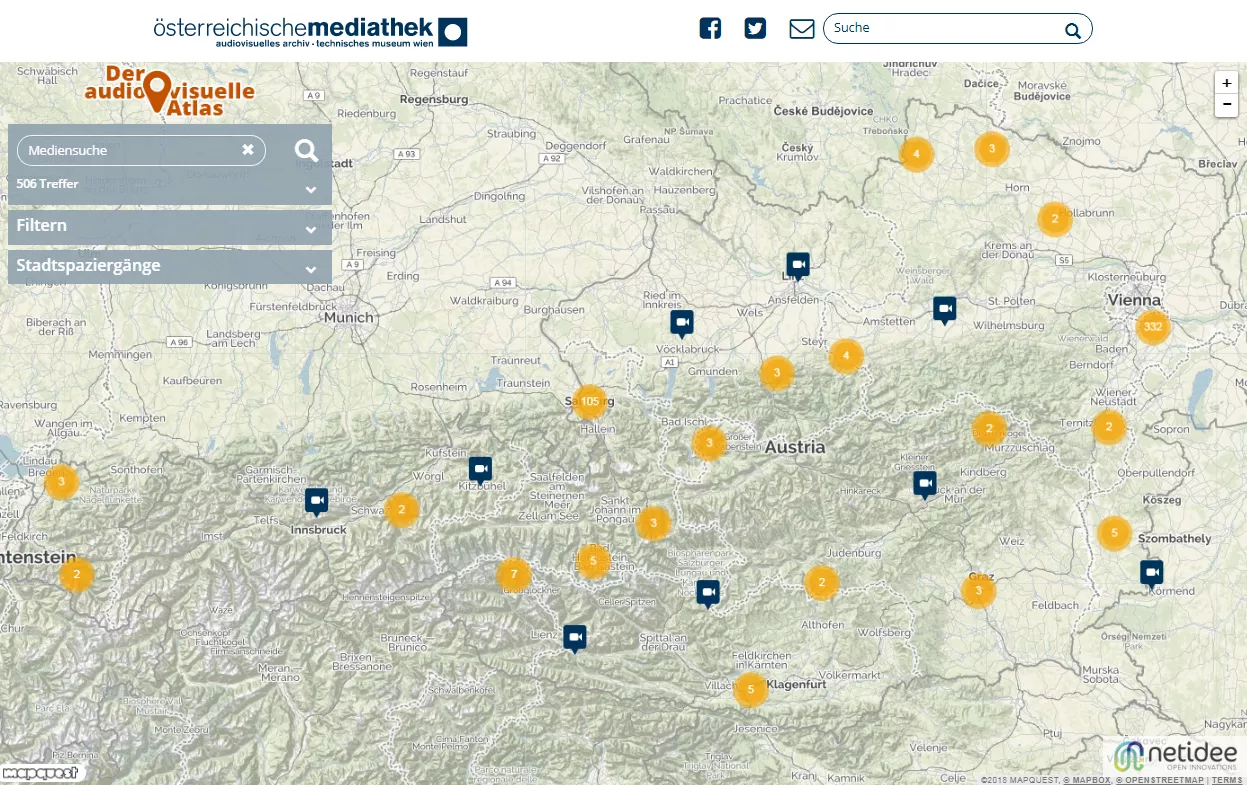Select the video camera marker near Linz

click(x=797, y=263)
